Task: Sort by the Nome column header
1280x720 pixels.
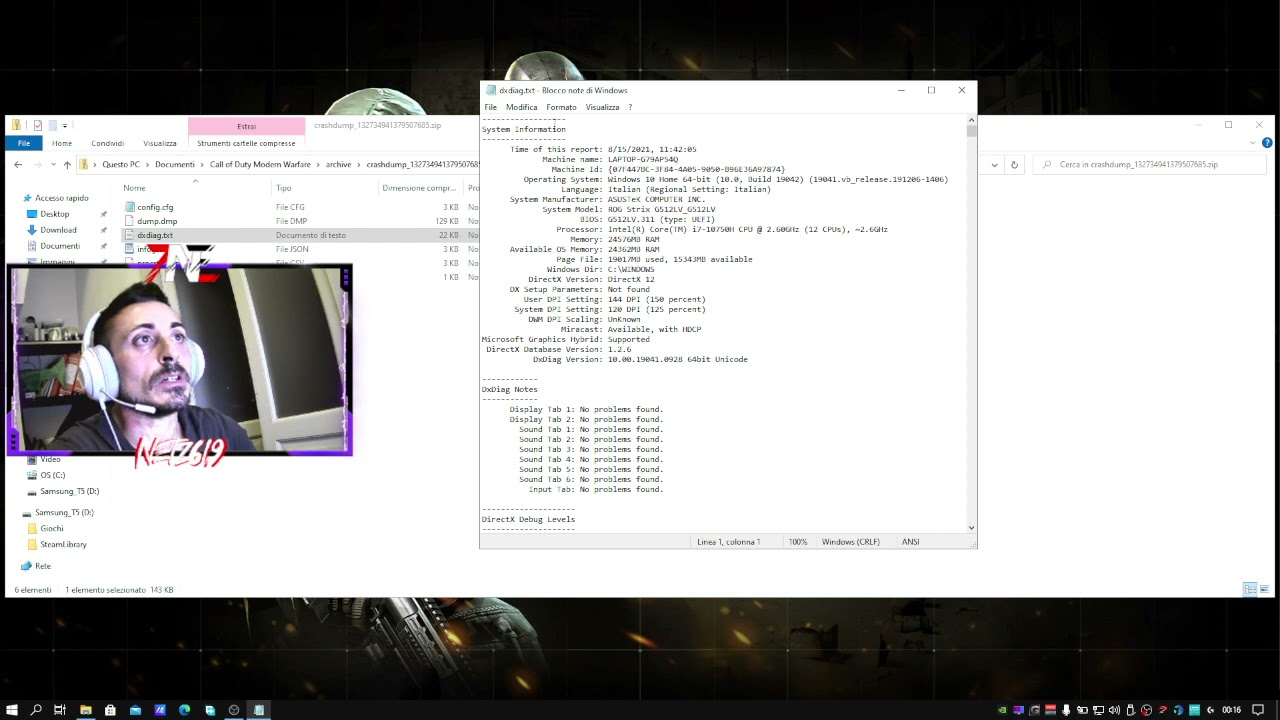Action: (x=134, y=188)
